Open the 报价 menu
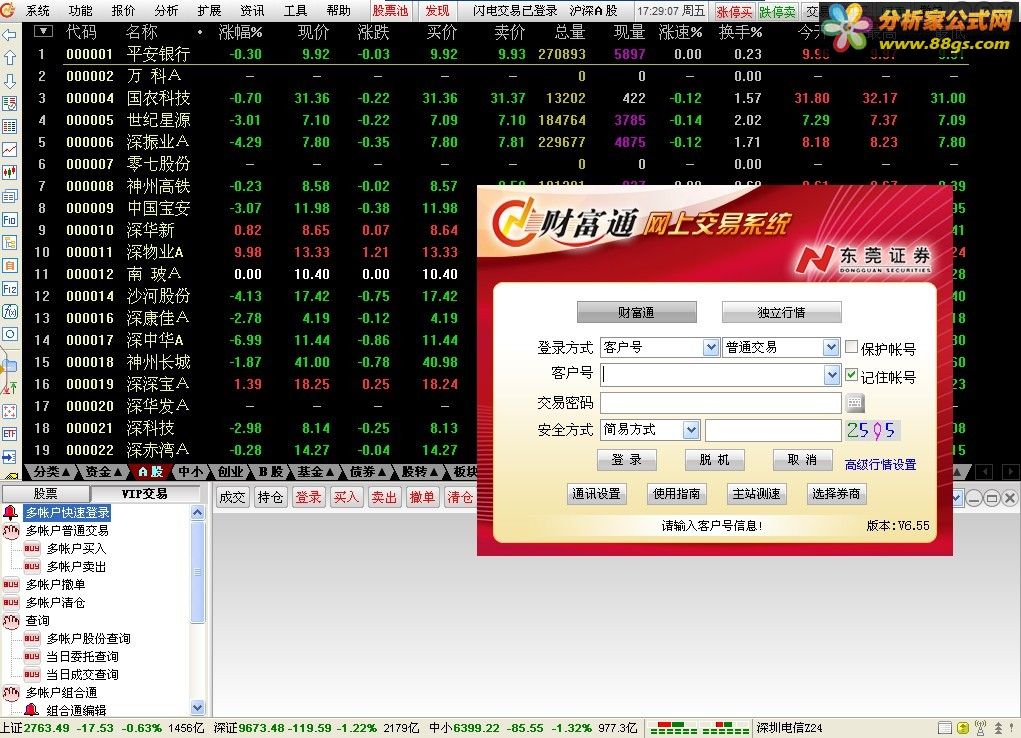This screenshot has height=738, width=1021. coord(123,10)
